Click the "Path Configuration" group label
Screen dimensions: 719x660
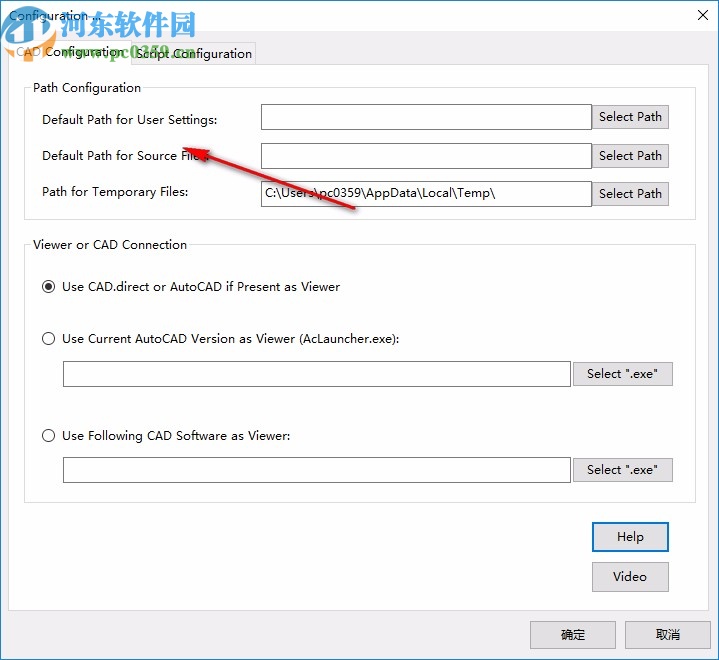pos(87,88)
